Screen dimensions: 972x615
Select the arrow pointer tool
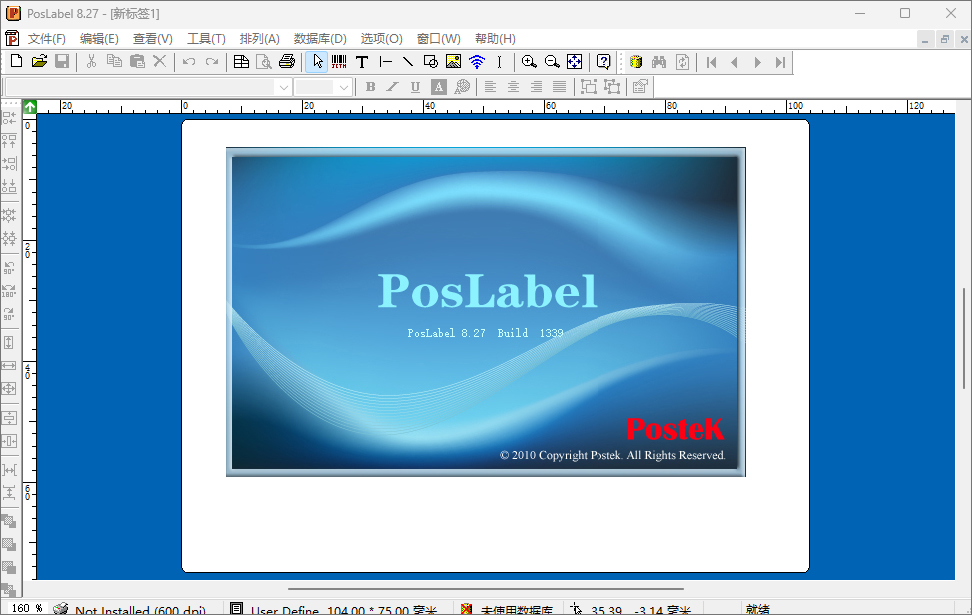point(317,61)
